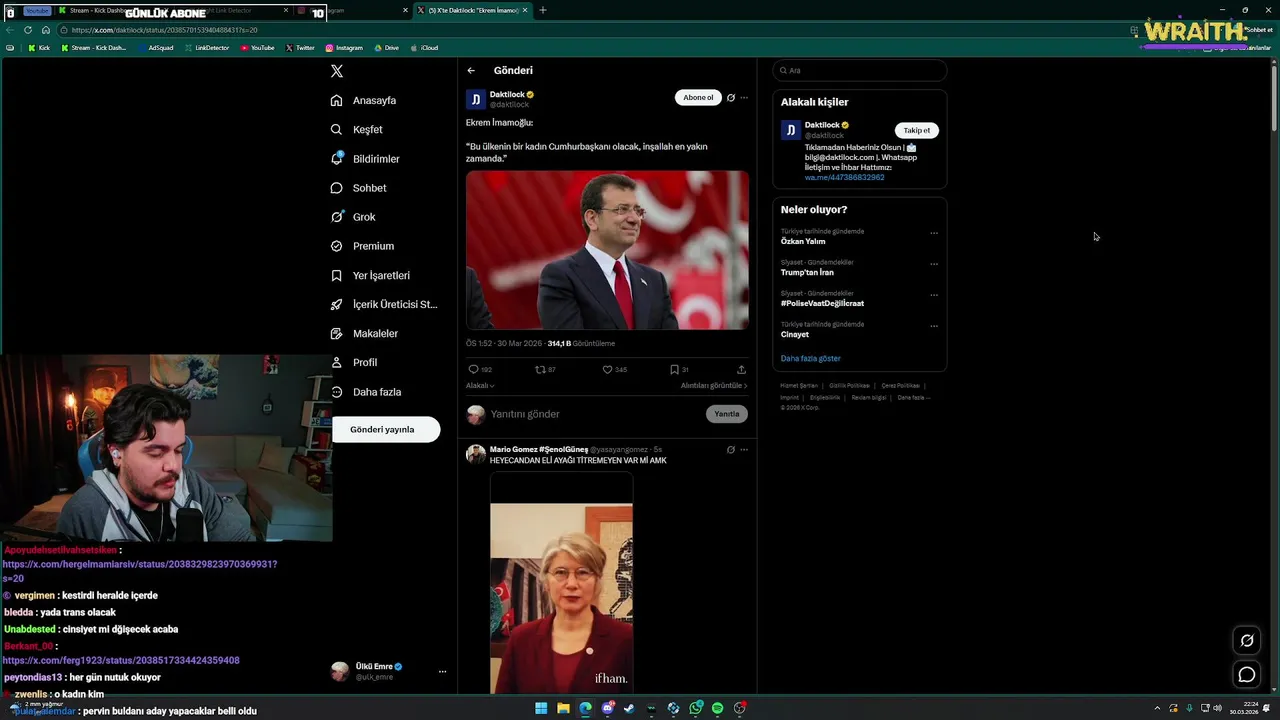Viewport: 1280px width, 720px height.
Task: Open File Explorer on taskbar
Action: click(x=563, y=708)
